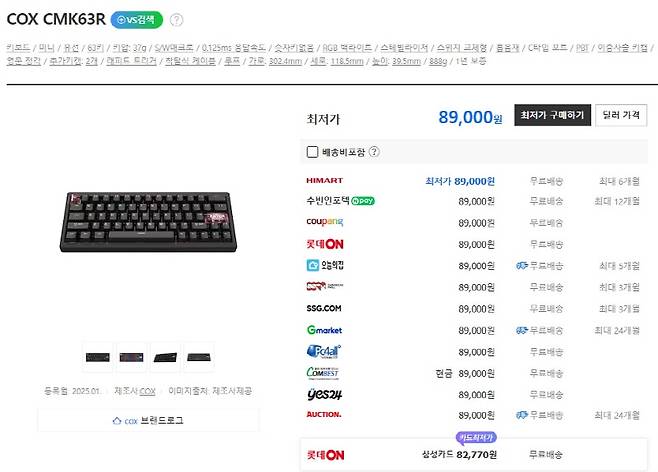
Task: Click the 최저가 구매하기 button
Action: [552, 115]
